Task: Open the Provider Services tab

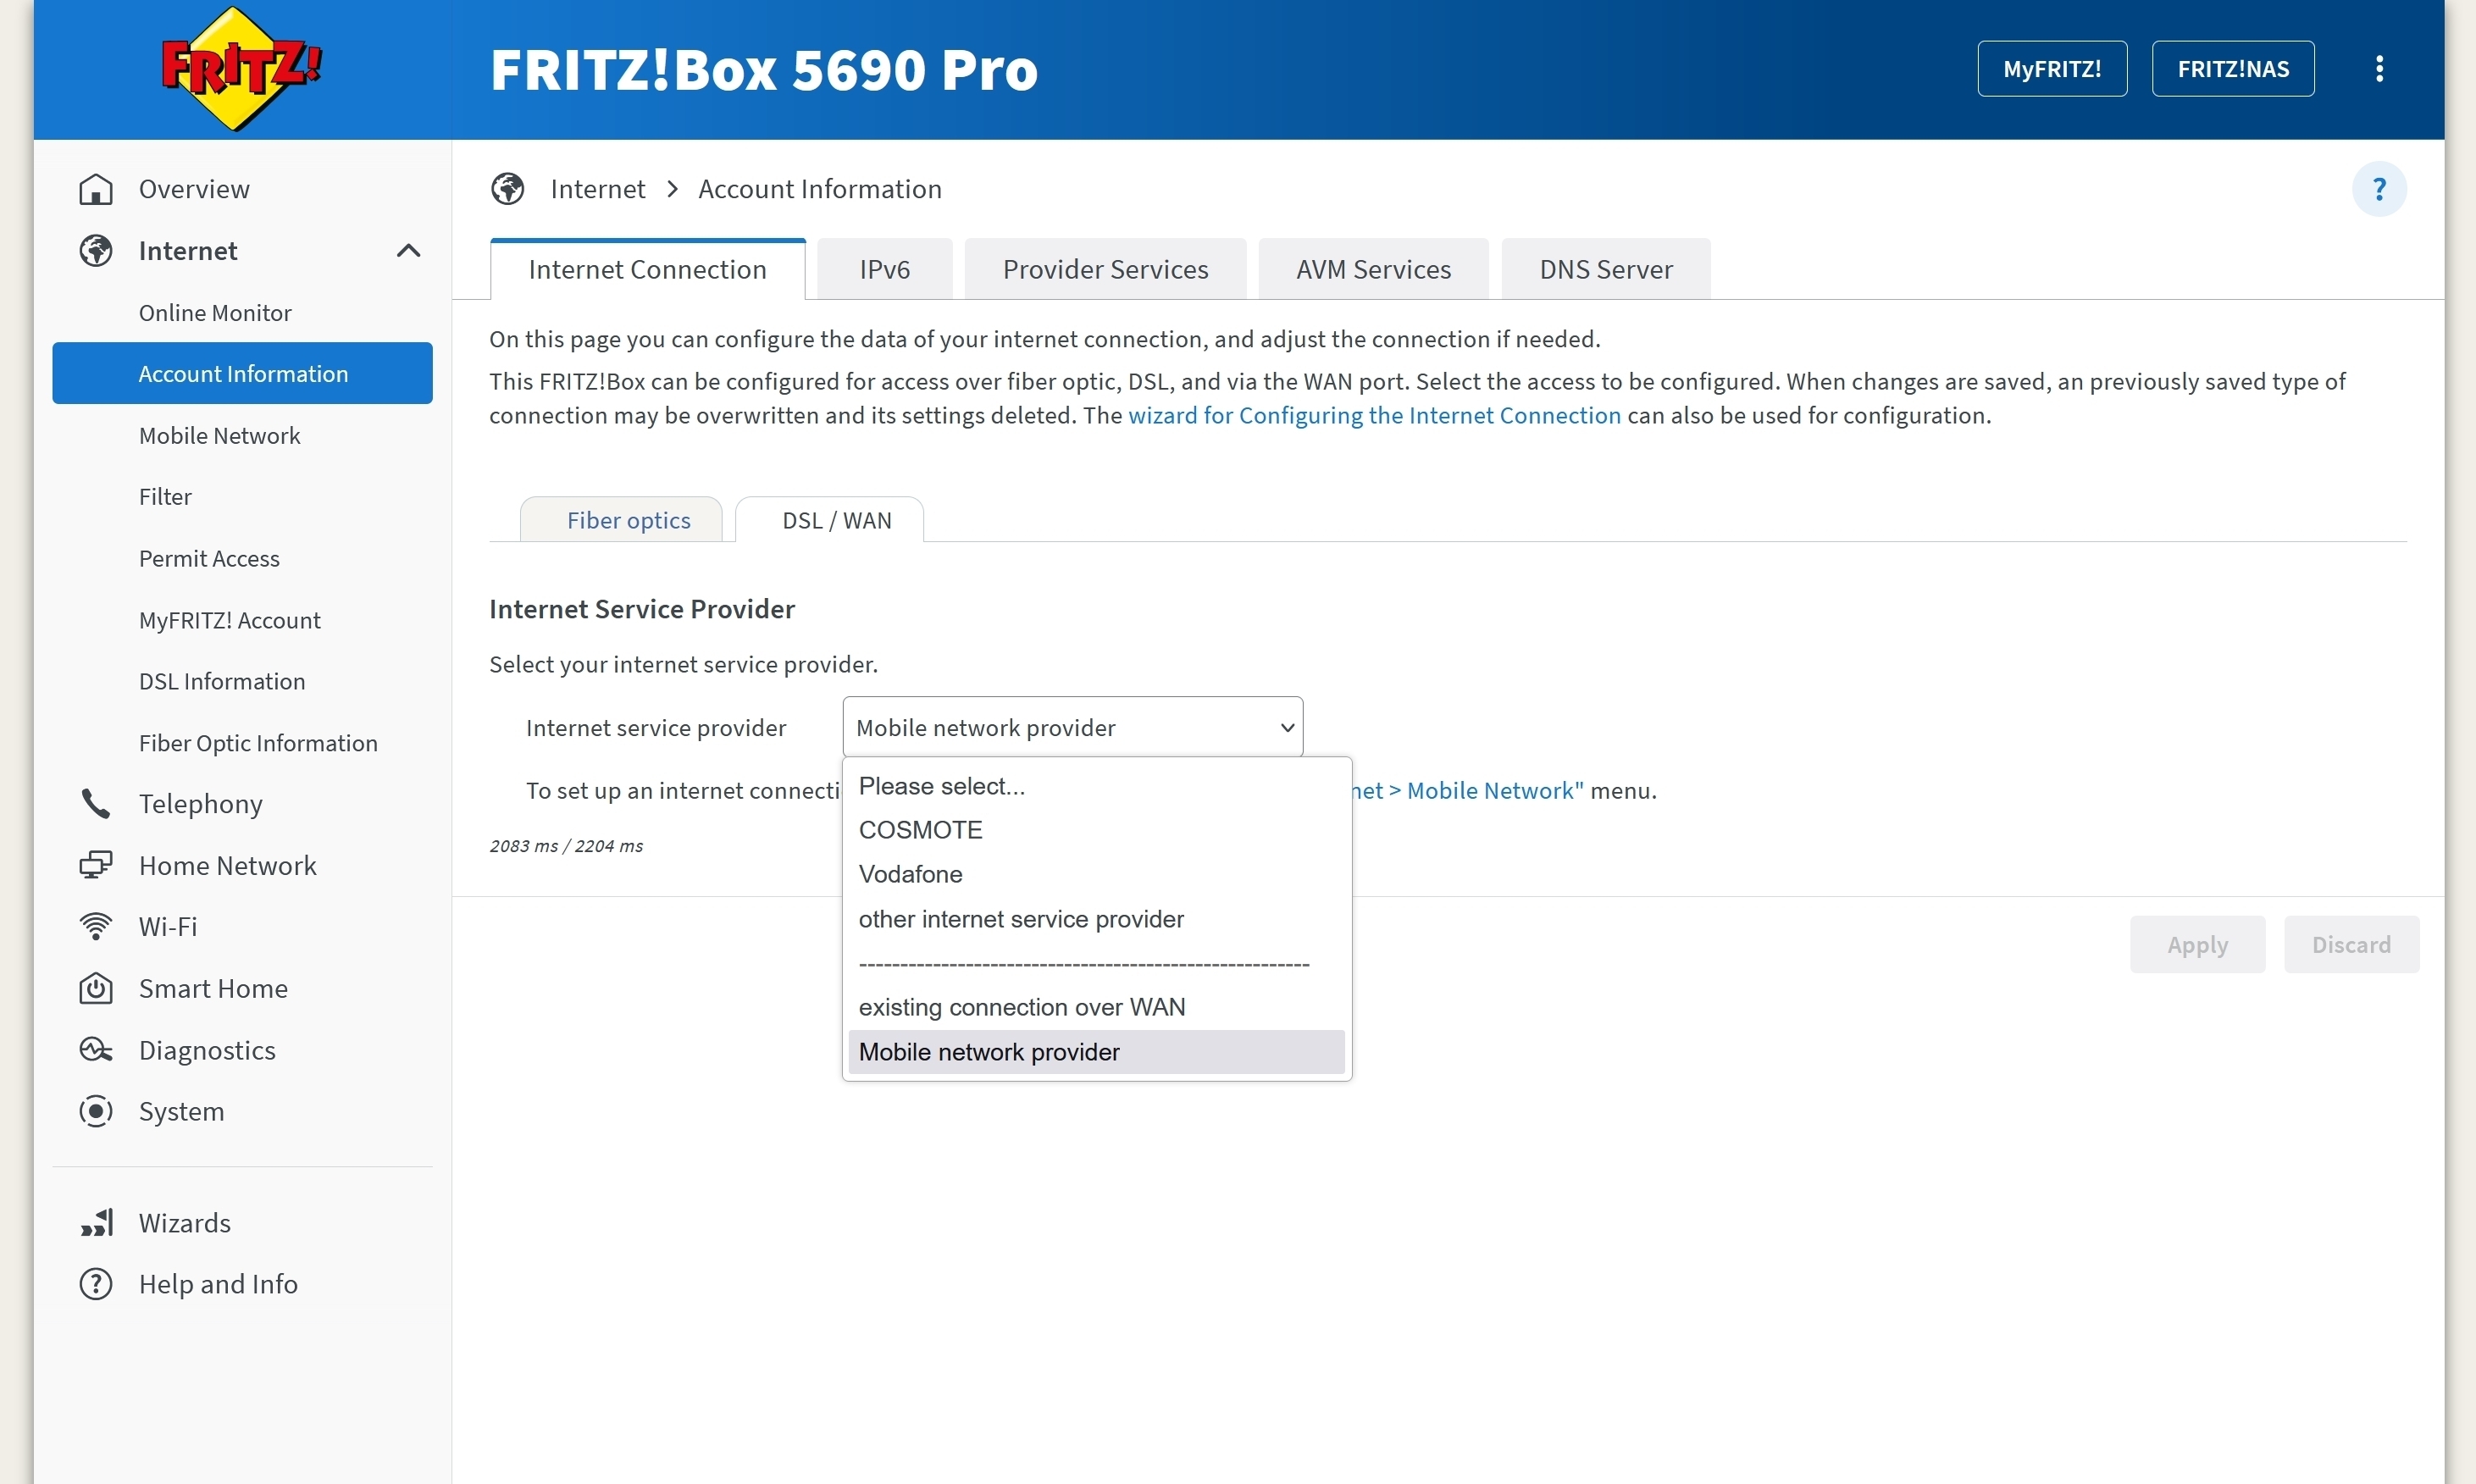Action: tap(1105, 269)
